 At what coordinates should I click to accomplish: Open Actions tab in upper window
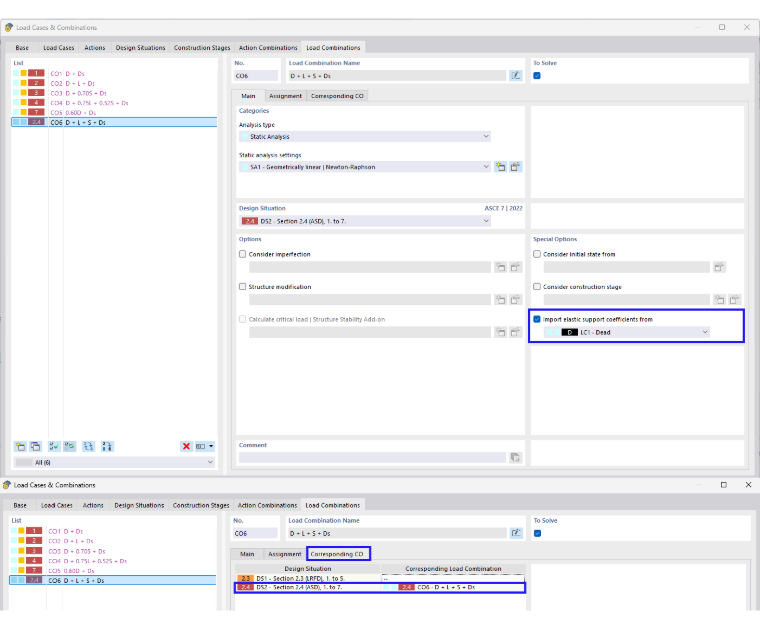tap(95, 47)
